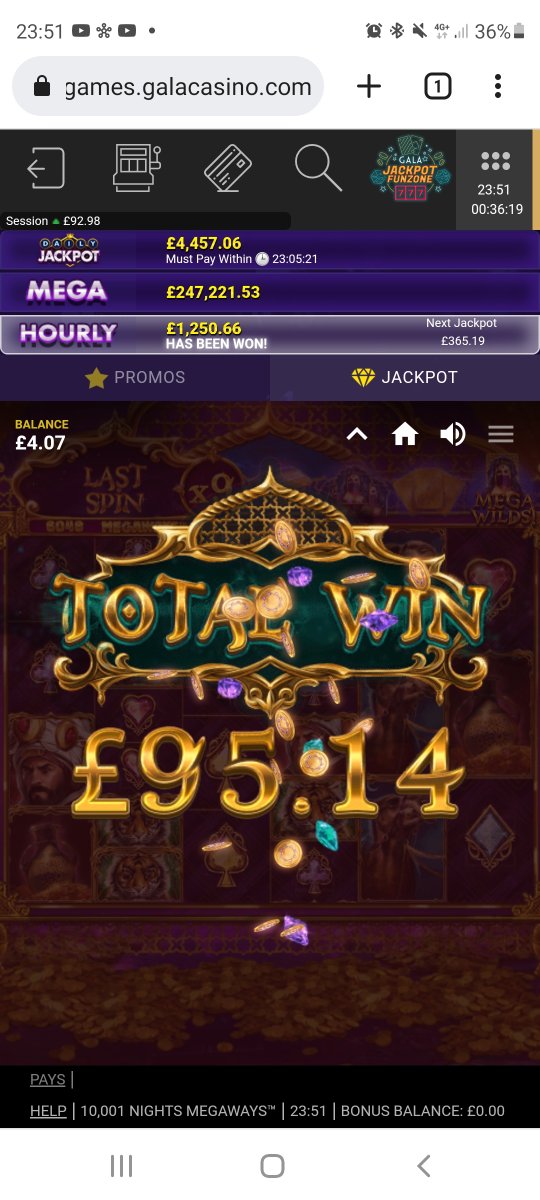Expand the HOURLY jackpot row
Screen dimensions: 540x1200
tap(270, 334)
